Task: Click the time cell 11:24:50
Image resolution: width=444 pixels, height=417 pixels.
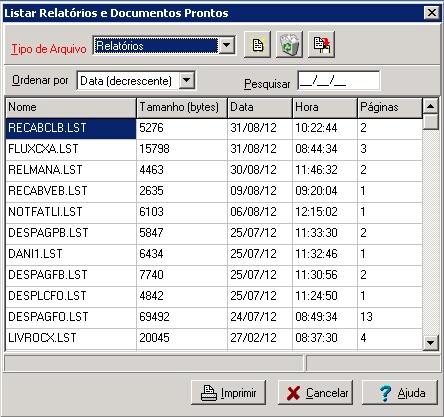Action: pyautogui.click(x=325, y=296)
